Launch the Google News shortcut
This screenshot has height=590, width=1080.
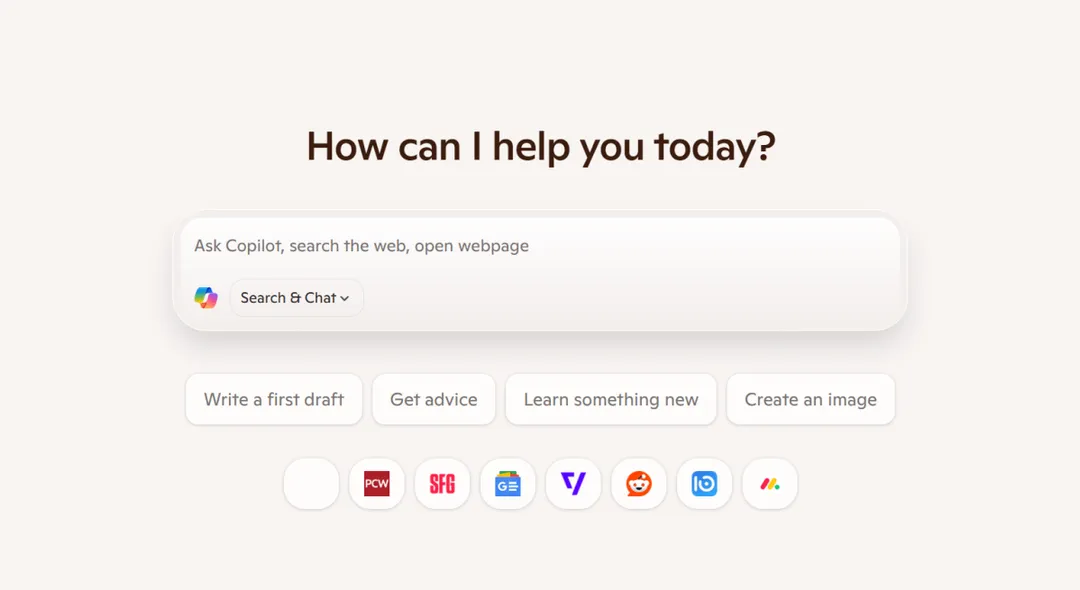tap(508, 484)
